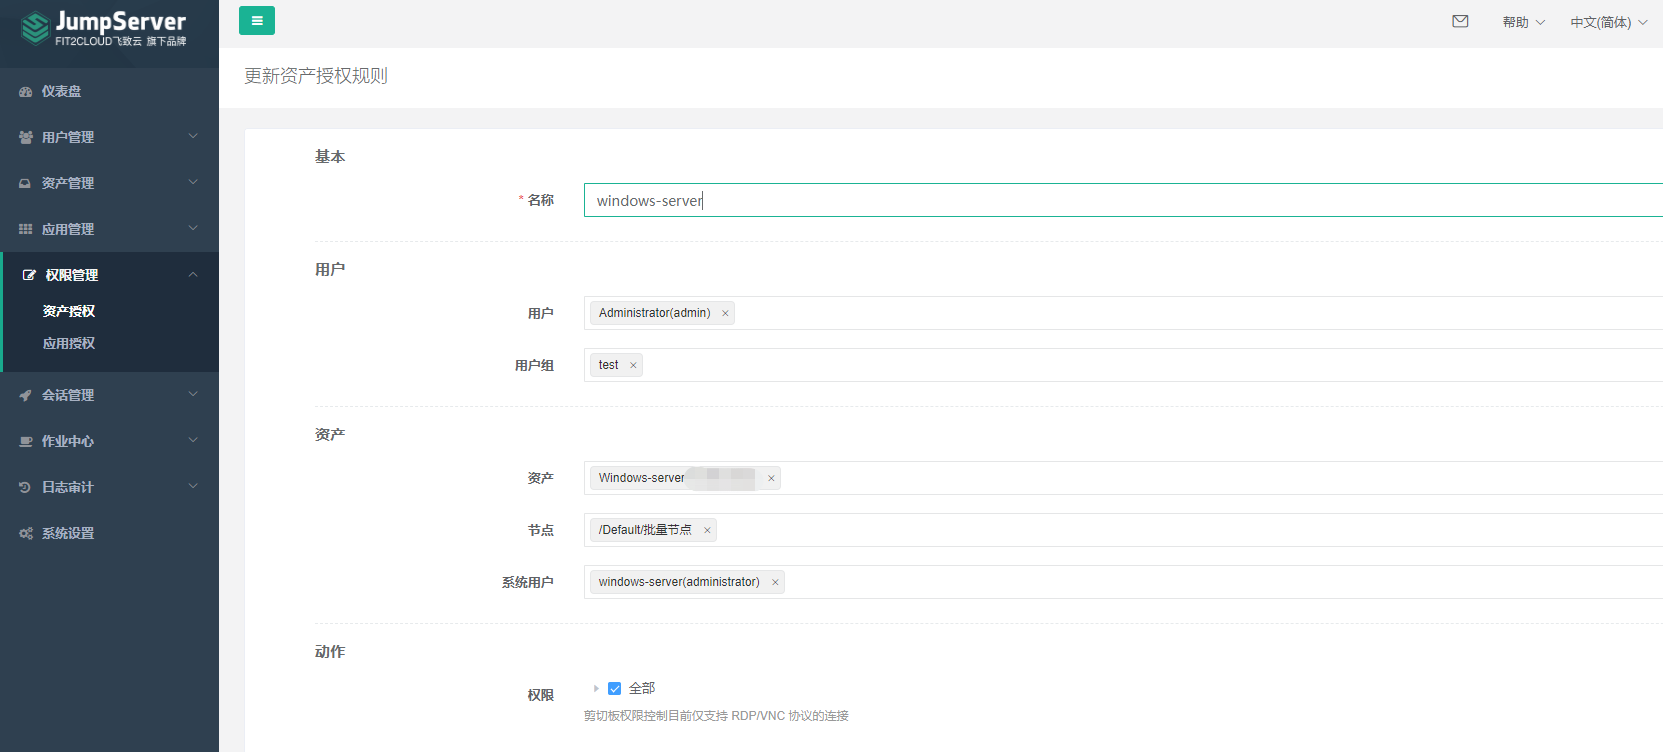The height and width of the screenshot is (752, 1663).
Task: Click the 名称 name input field
Action: tap(1123, 200)
